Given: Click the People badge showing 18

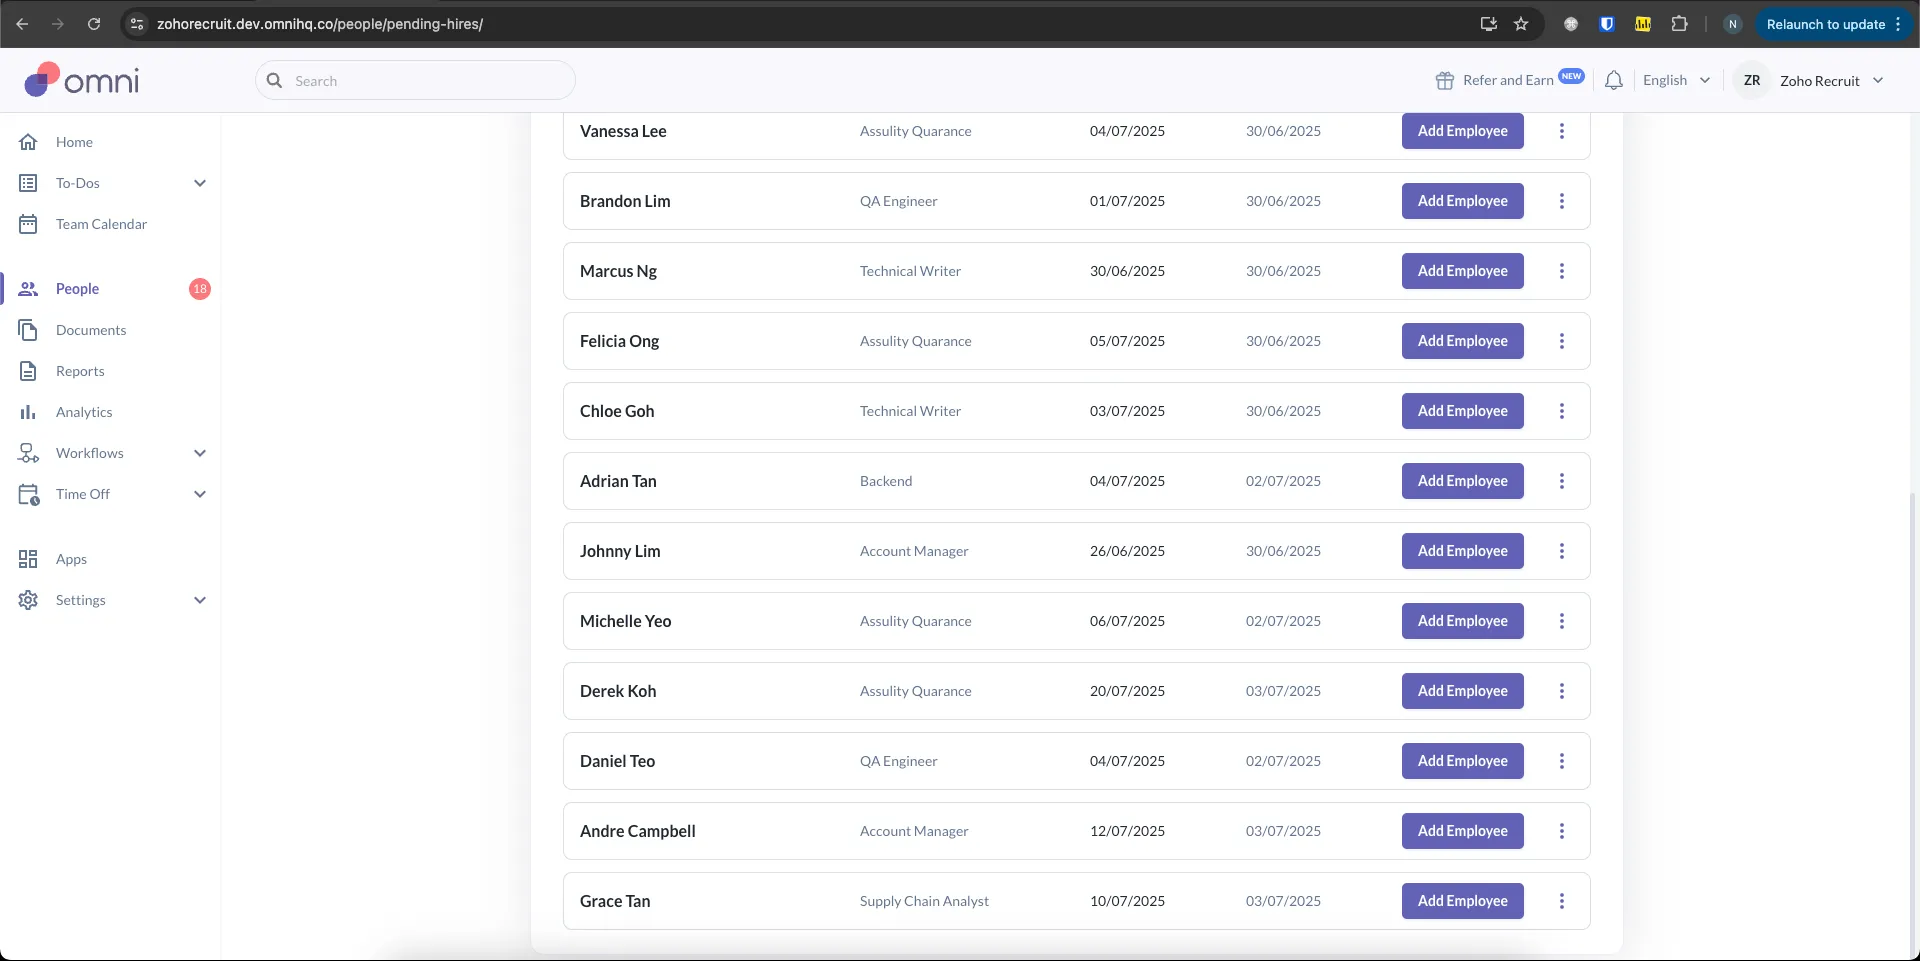Looking at the screenshot, I should pos(200,289).
